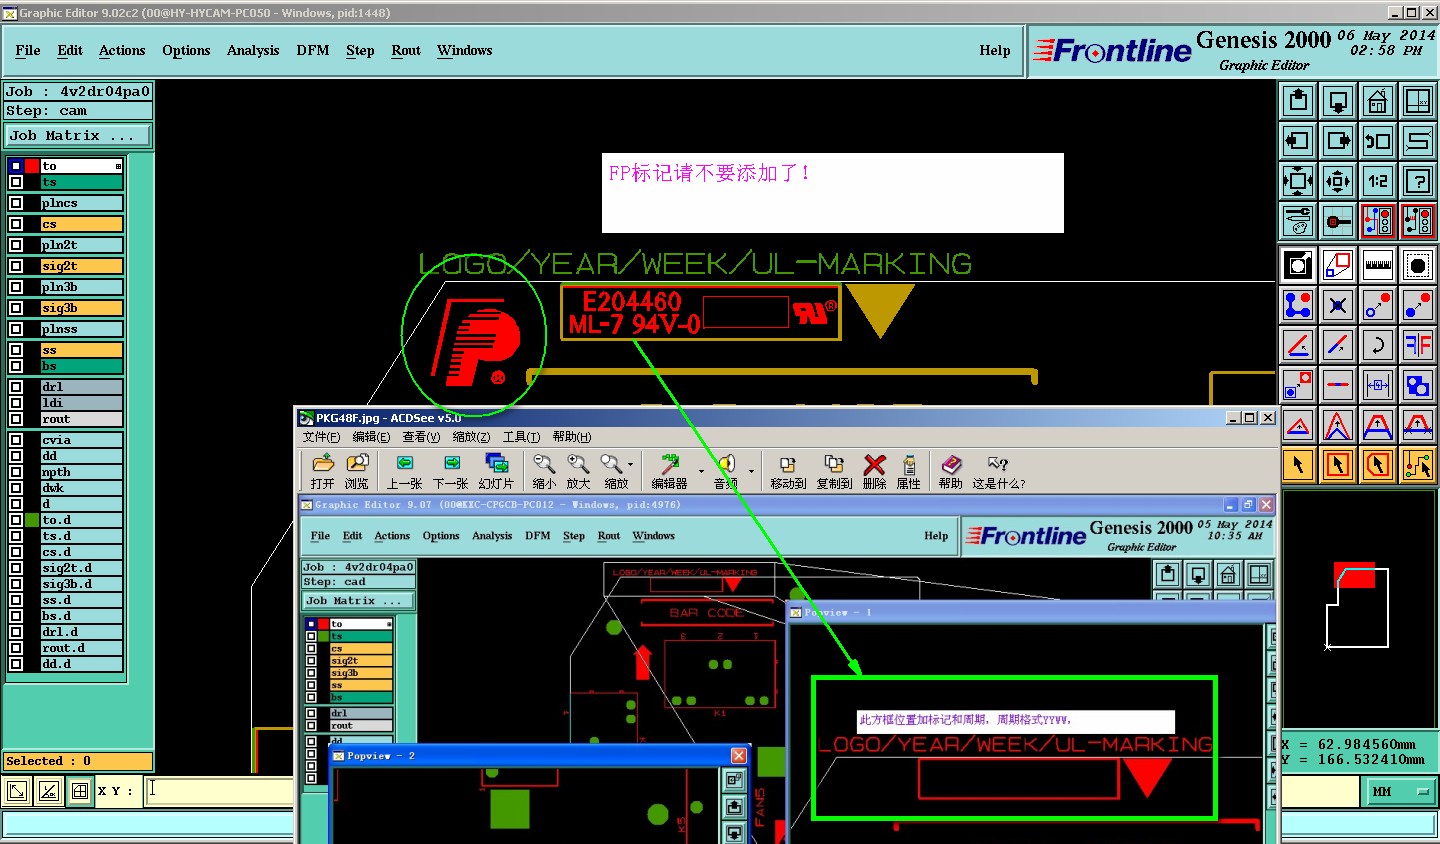Screen dimensions: 1440x844
Task: Click the home view icon
Action: 1378,101
